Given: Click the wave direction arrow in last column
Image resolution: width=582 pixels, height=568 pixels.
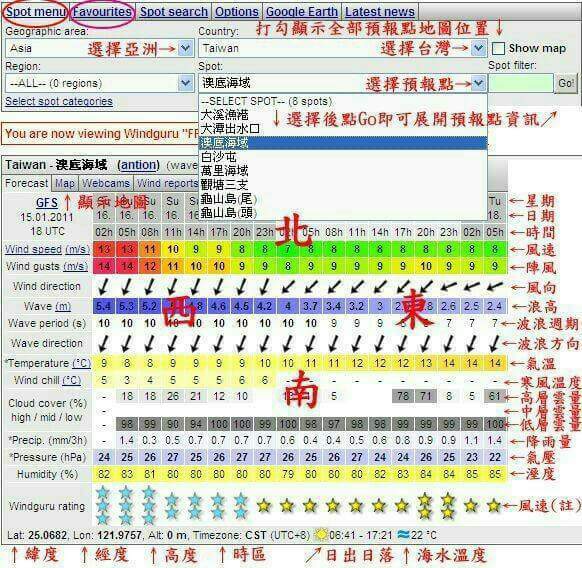Looking at the screenshot, I should coord(494,343).
